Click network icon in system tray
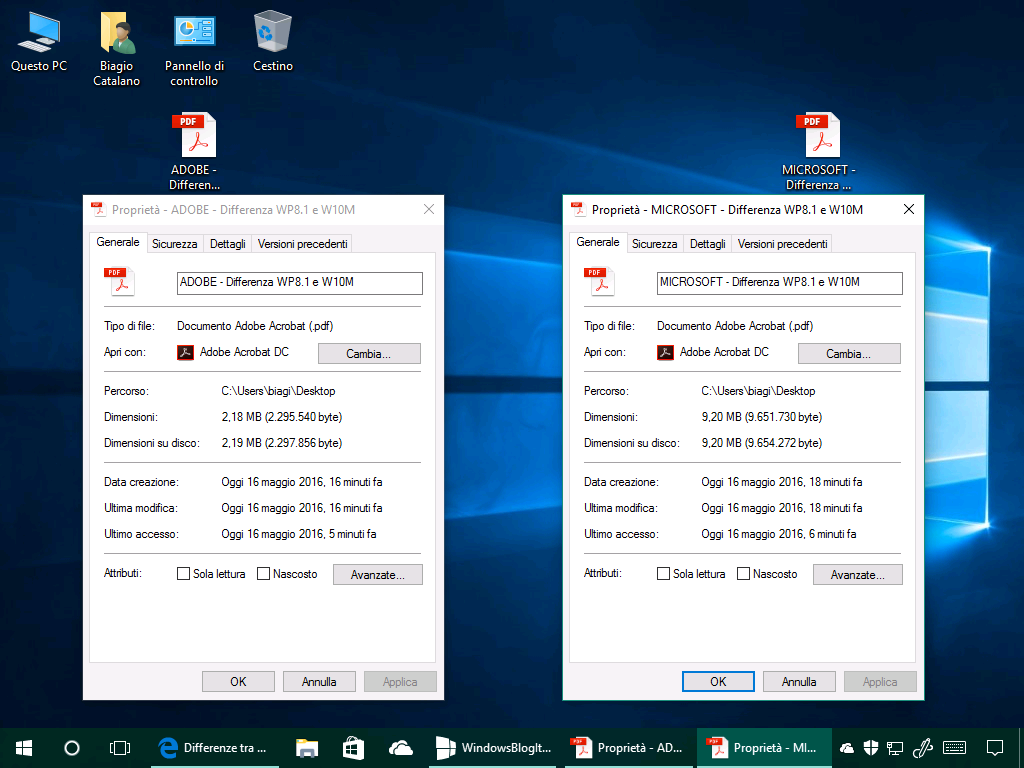The image size is (1024, 768). 895,748
